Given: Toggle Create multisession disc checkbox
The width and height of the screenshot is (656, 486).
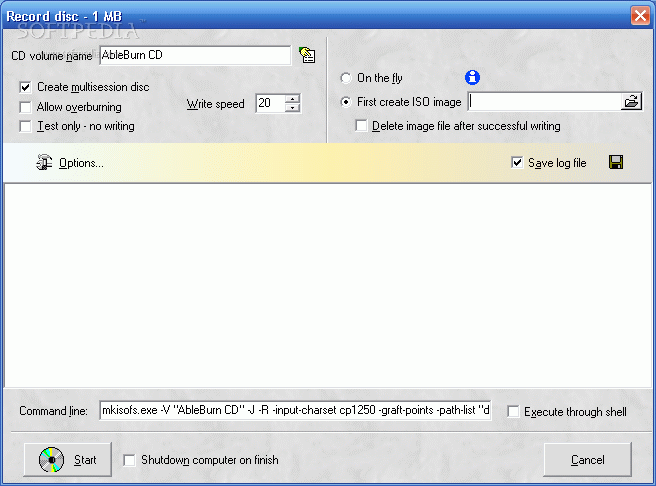Looking at the screenshot, I should (x=26, y=87).
